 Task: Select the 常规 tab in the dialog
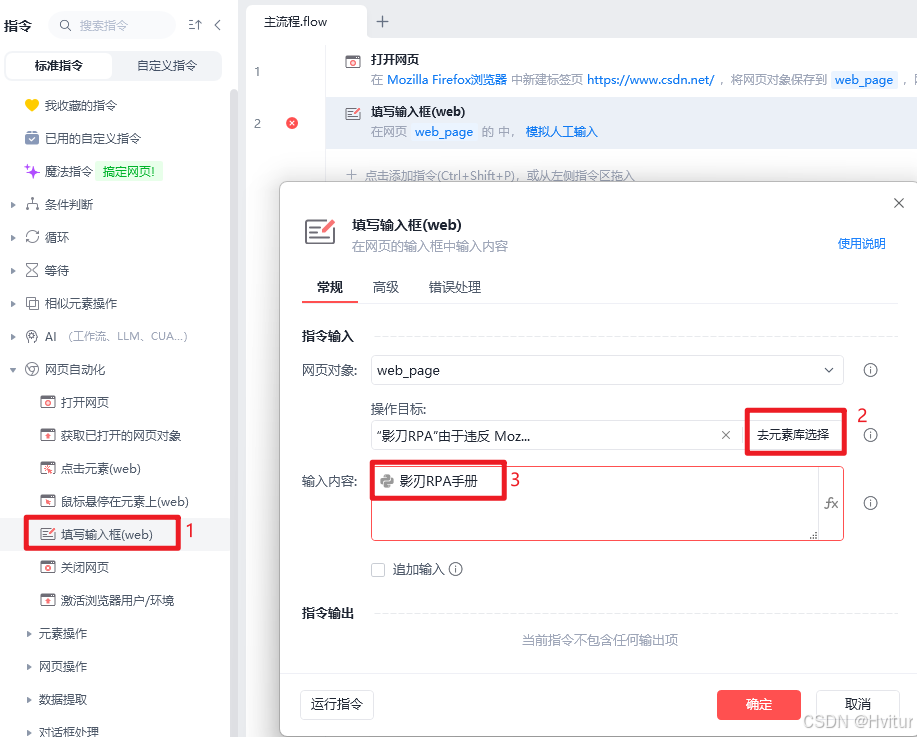(330, 287)
